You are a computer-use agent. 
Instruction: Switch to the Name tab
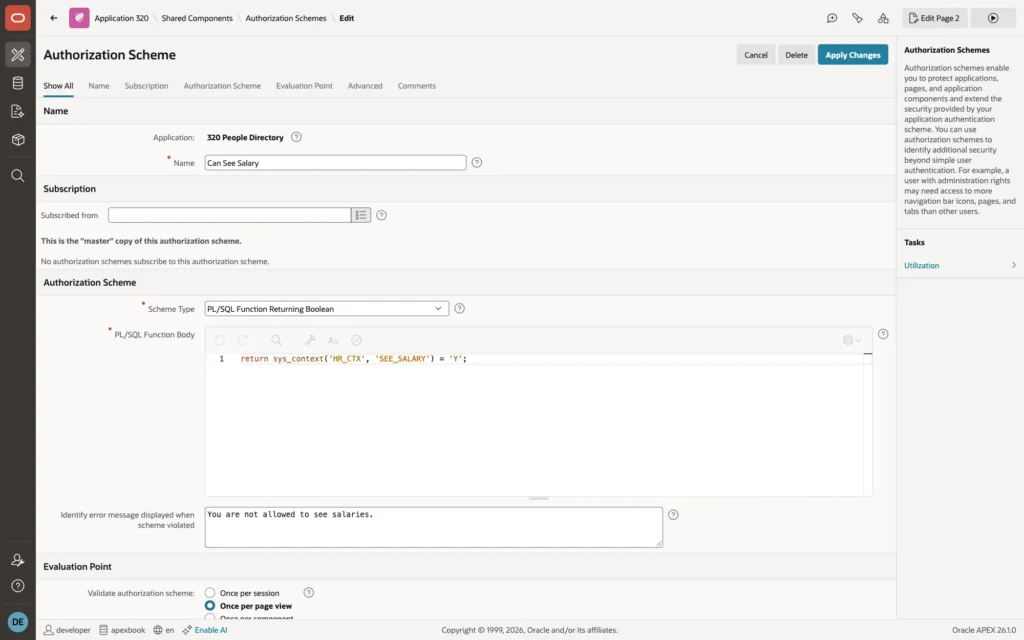(99, 86)
